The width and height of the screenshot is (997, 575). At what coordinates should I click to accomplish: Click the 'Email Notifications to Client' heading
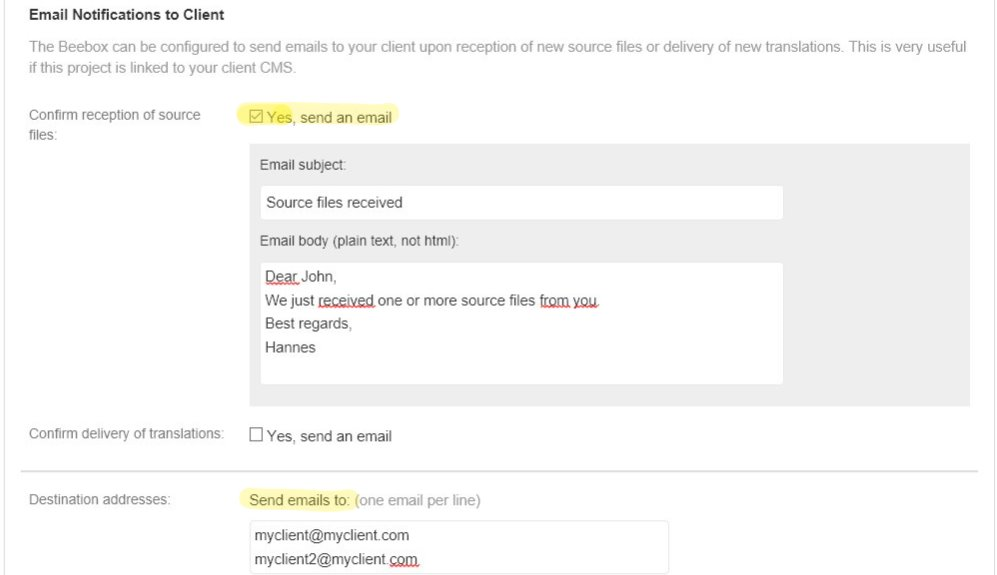pos(126,15)
